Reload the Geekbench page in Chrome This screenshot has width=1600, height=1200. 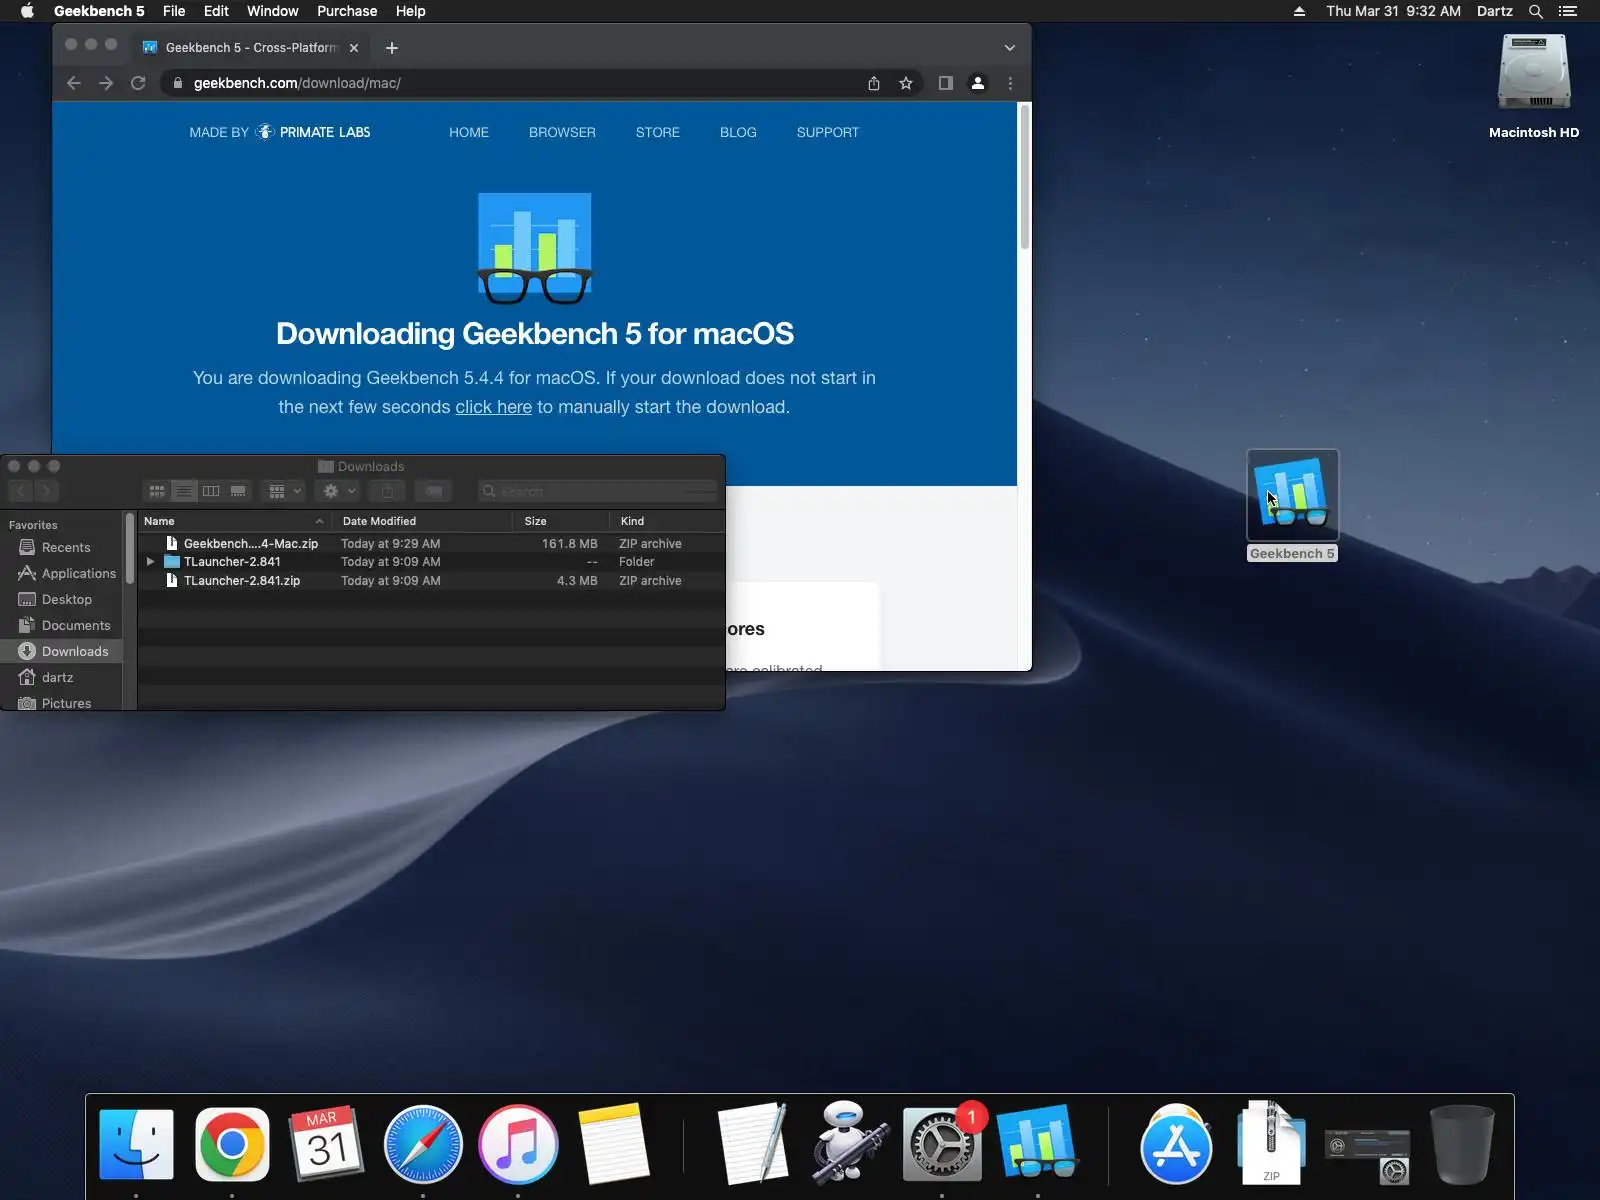pyautogui.click(x=138, y=83)
